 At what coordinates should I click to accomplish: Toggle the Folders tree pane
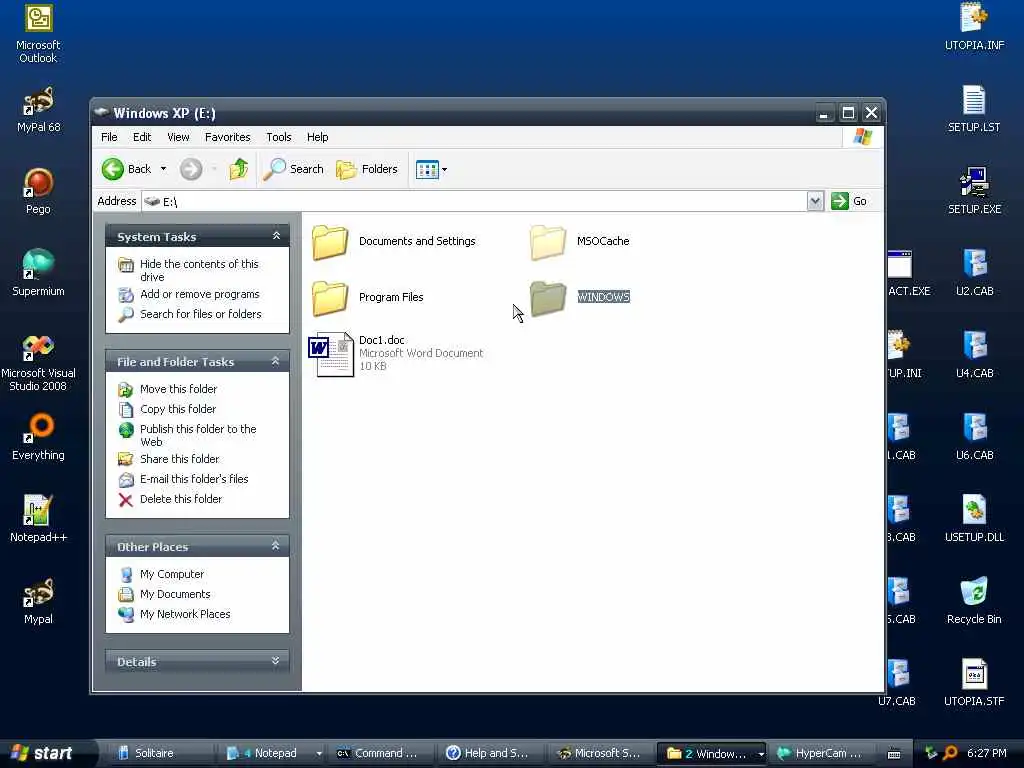pos(366,169)
